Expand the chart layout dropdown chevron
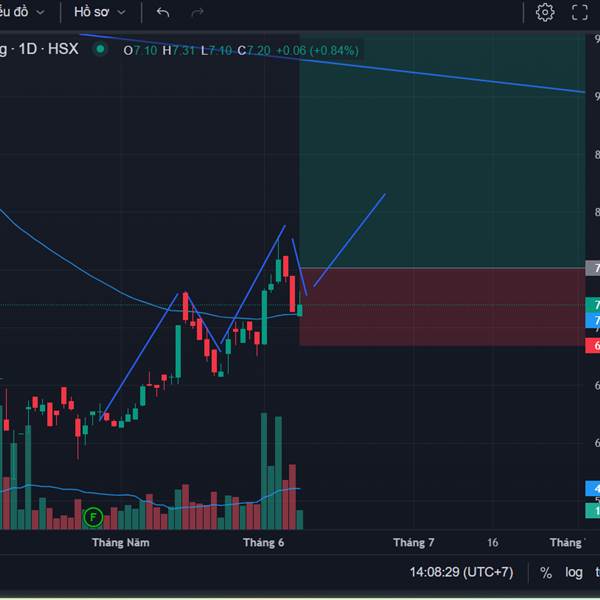 [x=40, y=13]
